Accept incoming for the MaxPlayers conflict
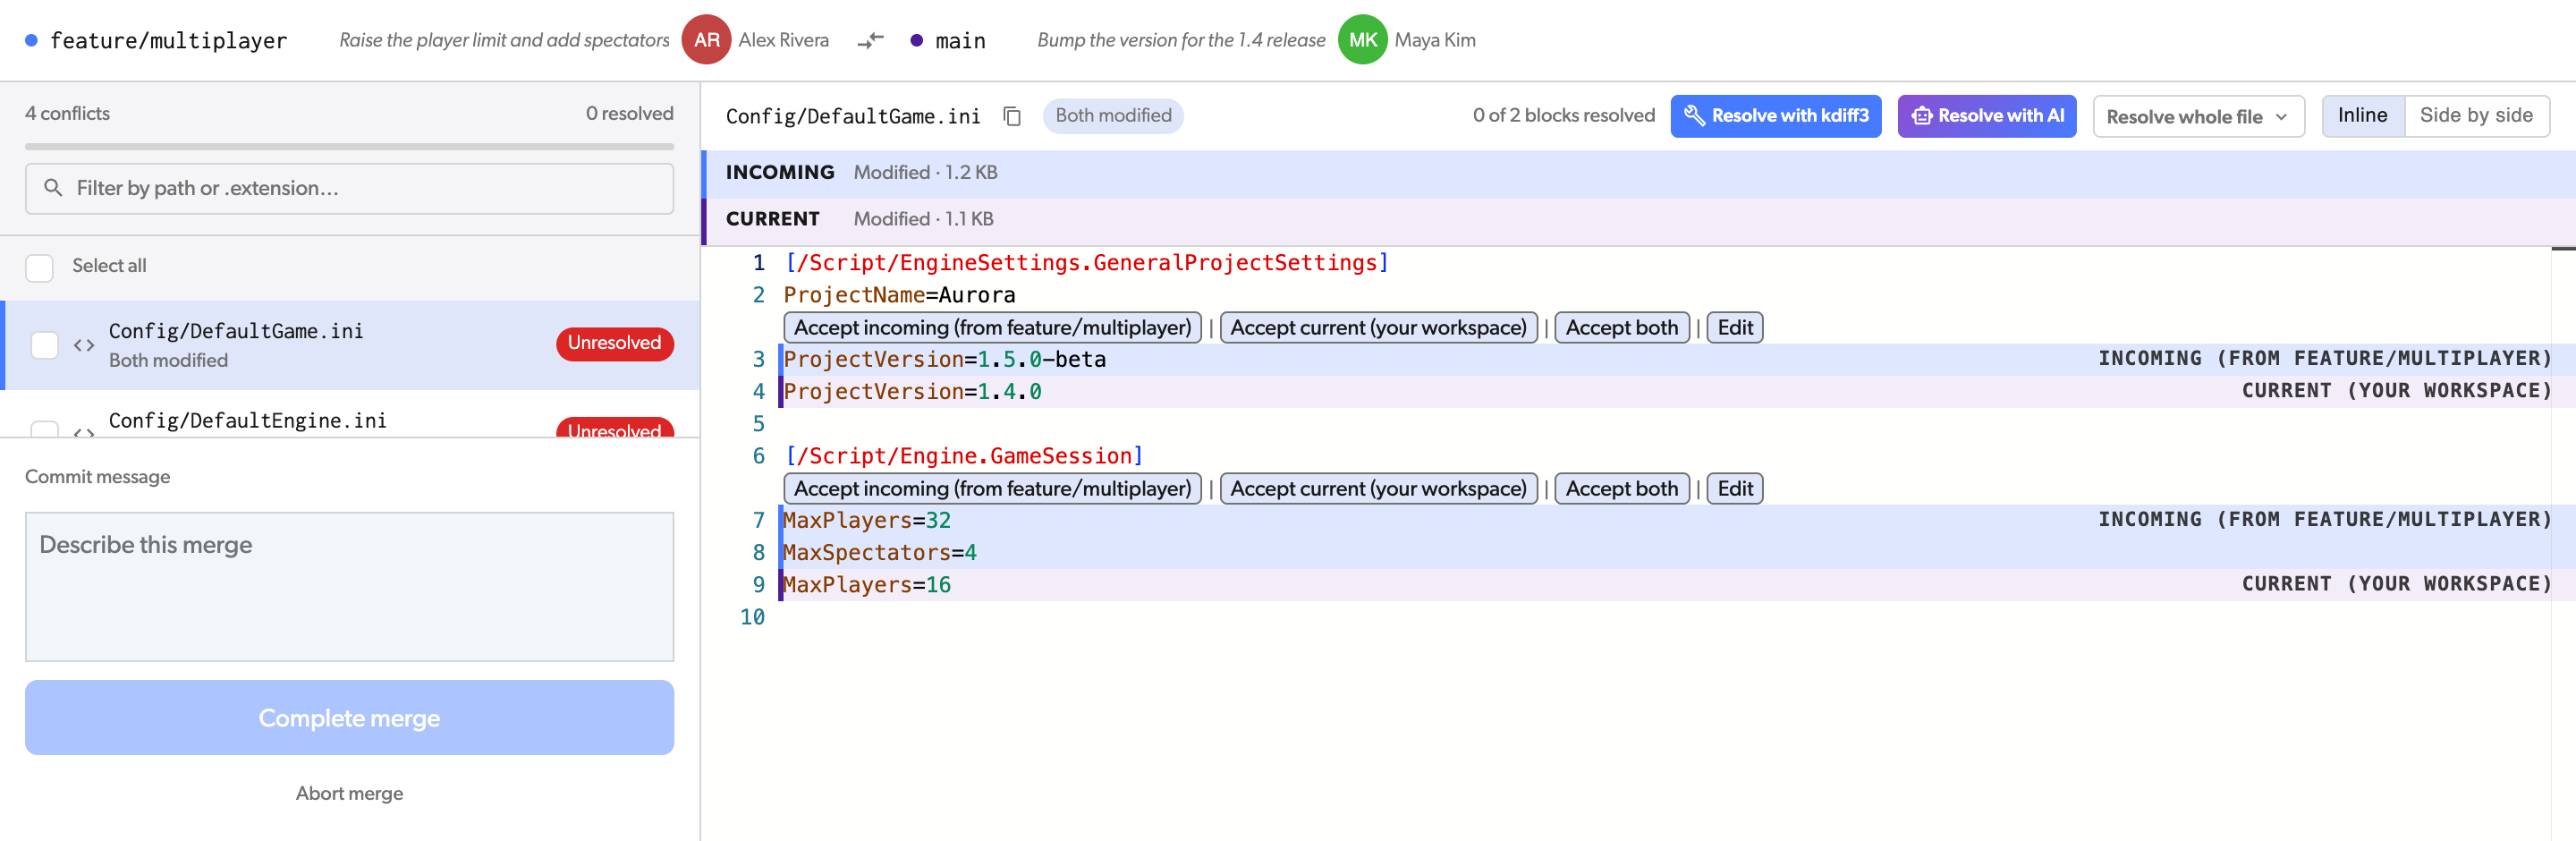This screenshot has height=841, width=2576. [992, 489]
